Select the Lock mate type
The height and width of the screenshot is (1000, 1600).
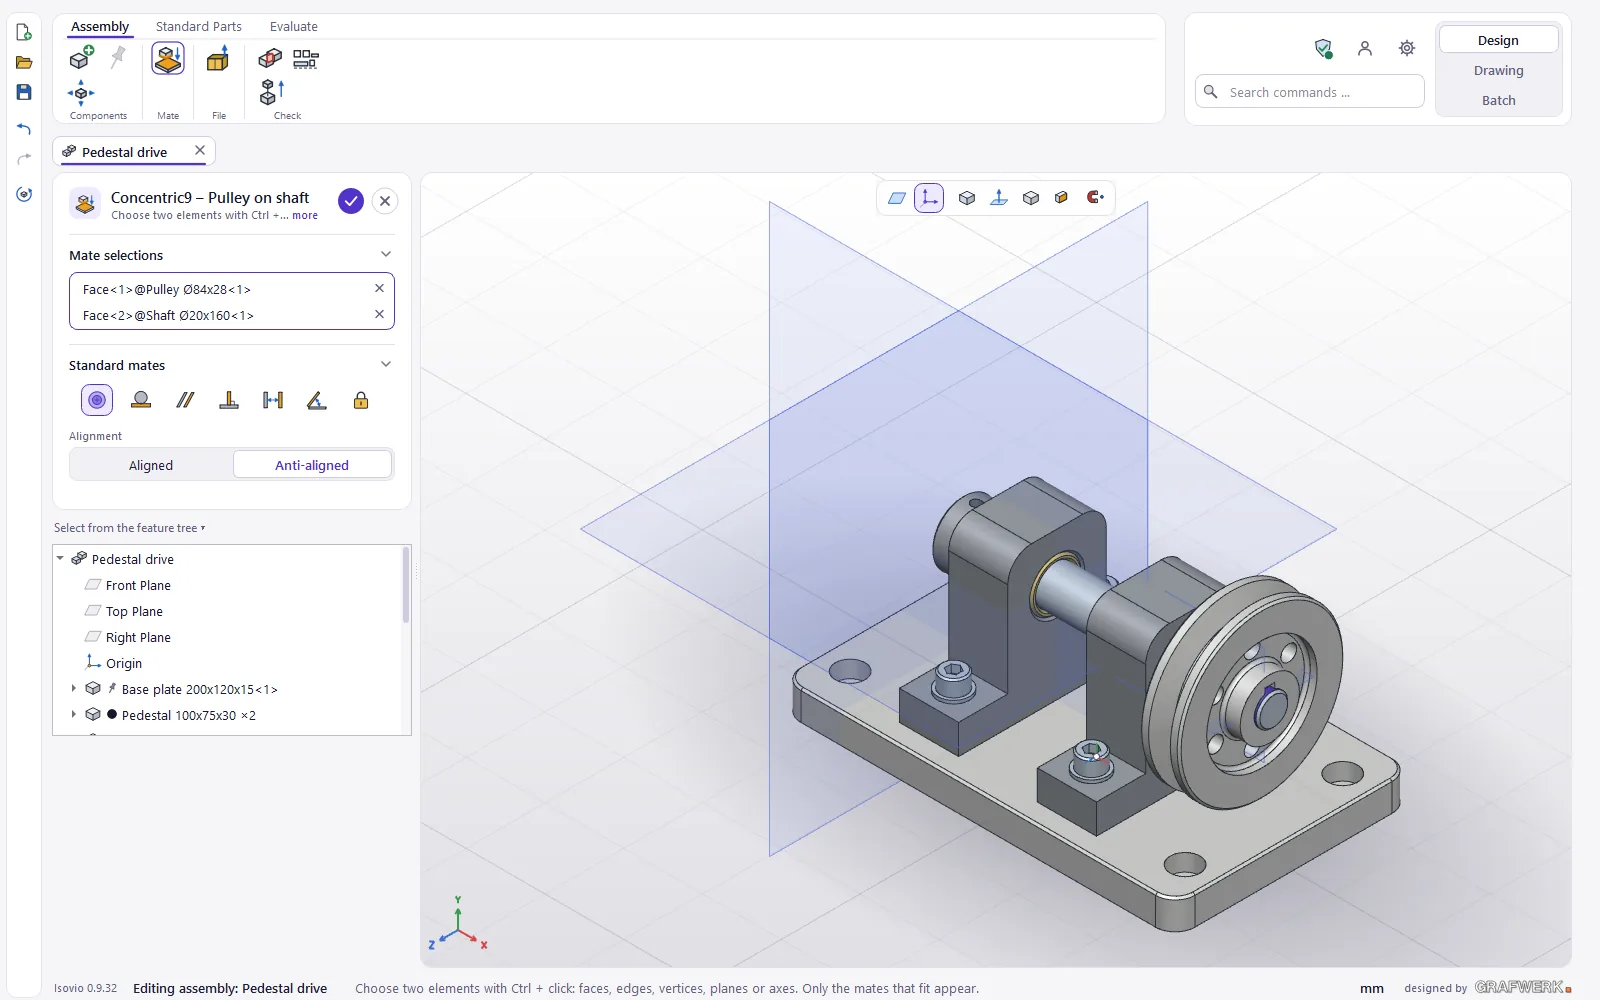pyautogui.click(x=361, y=400)
